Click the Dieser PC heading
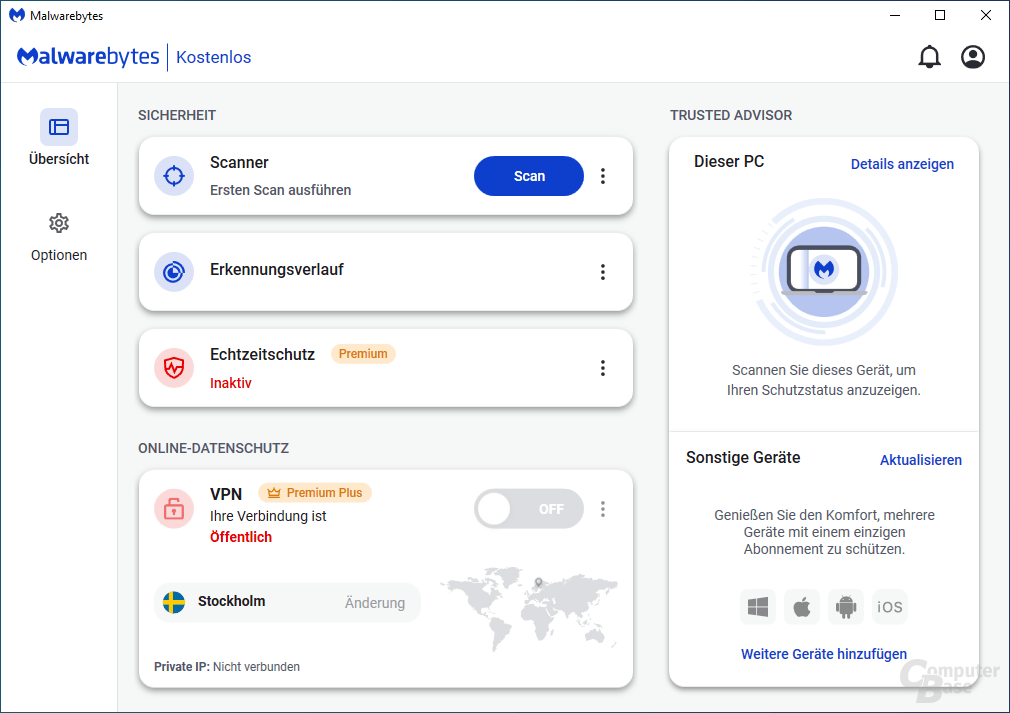The width and height of the screenshot is (1010, 713). [x=729, y=162]
